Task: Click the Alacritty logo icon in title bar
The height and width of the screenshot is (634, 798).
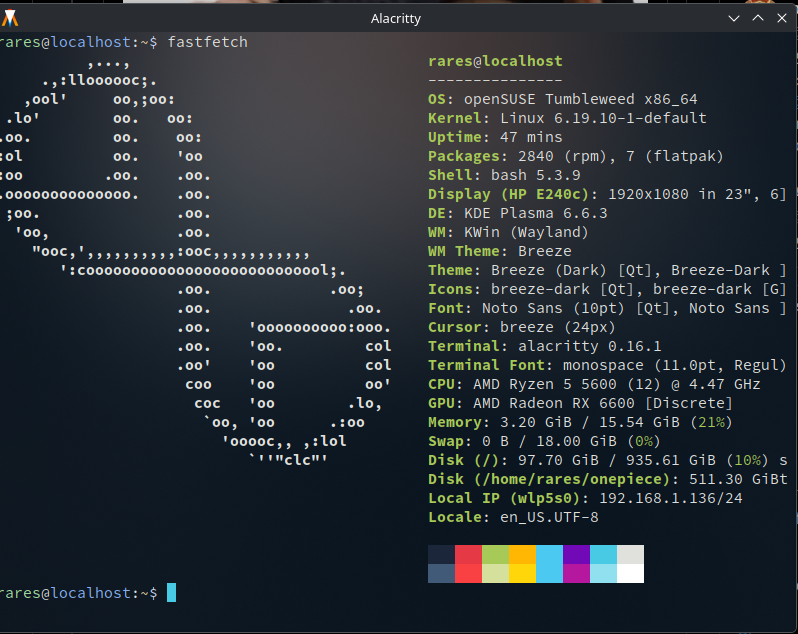Action: coord(10,18)
